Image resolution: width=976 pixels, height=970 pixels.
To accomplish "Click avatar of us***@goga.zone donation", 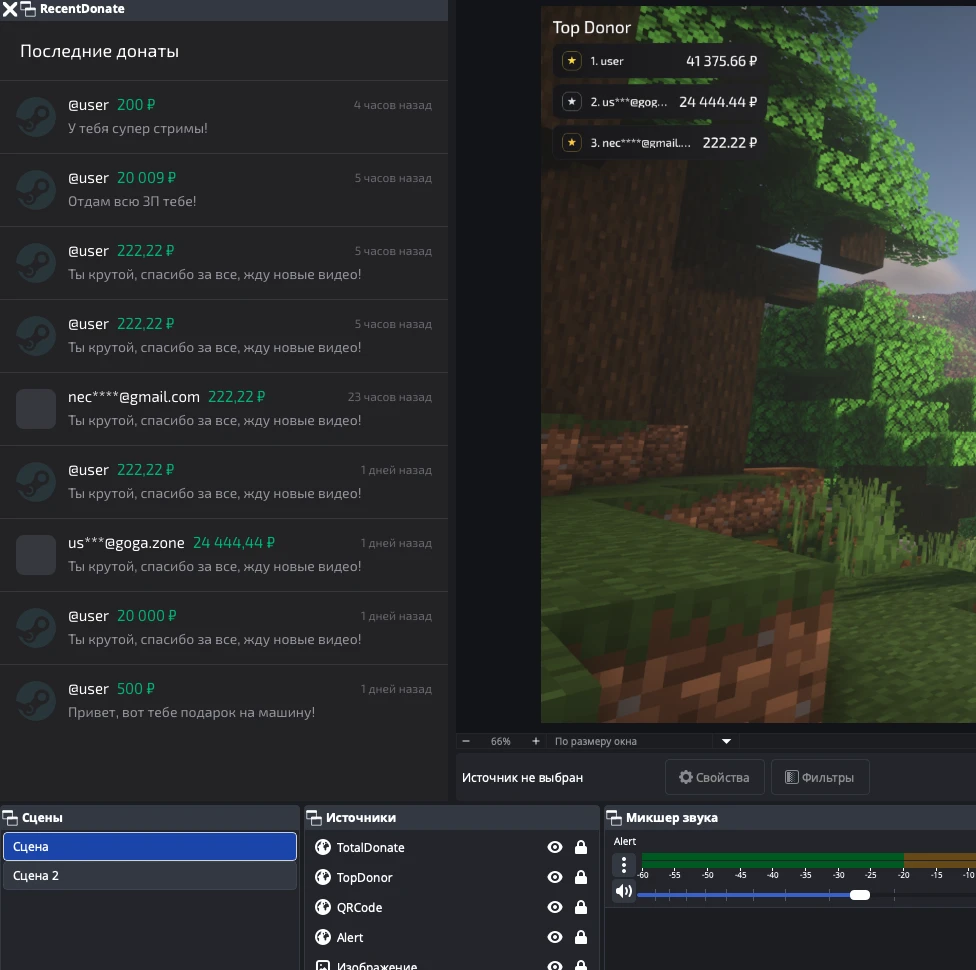I will [35, 555].
